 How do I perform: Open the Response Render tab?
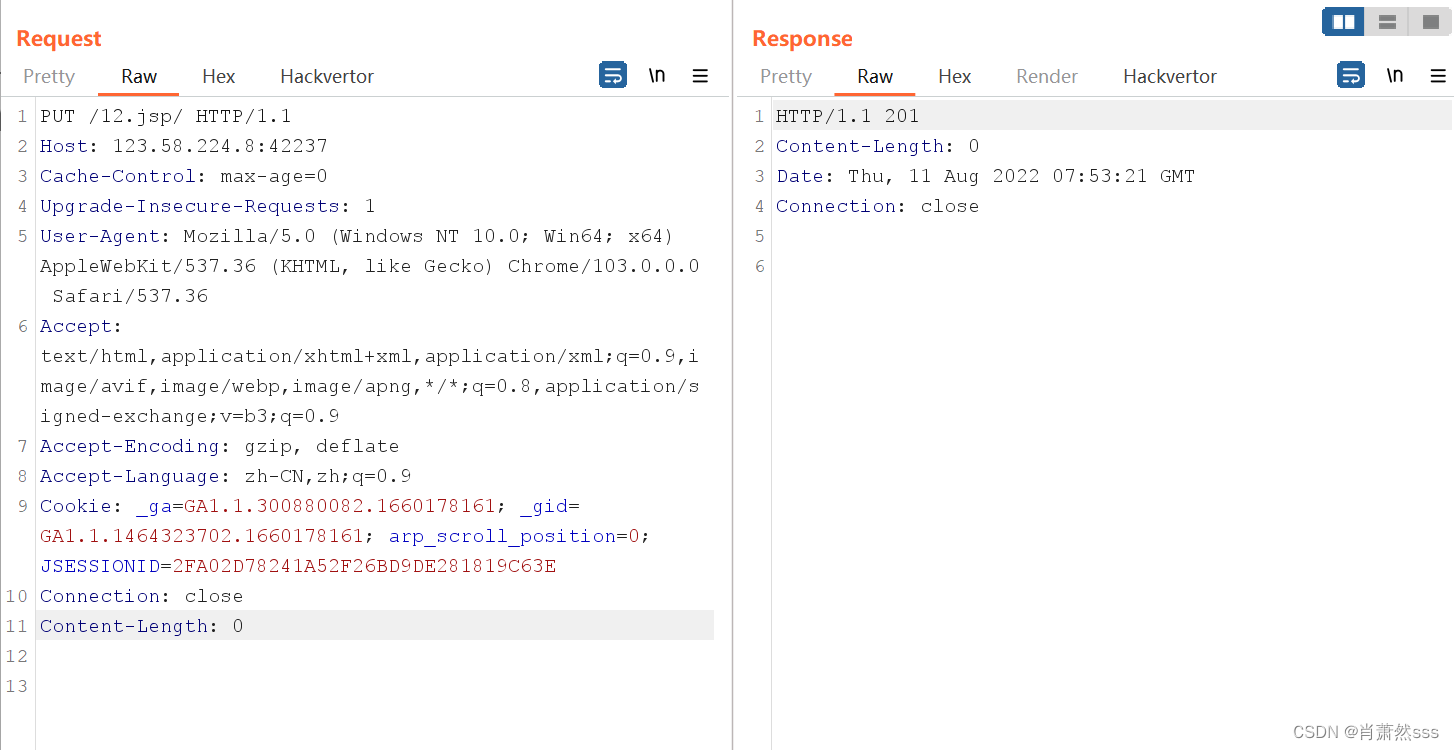[1047, 76]
